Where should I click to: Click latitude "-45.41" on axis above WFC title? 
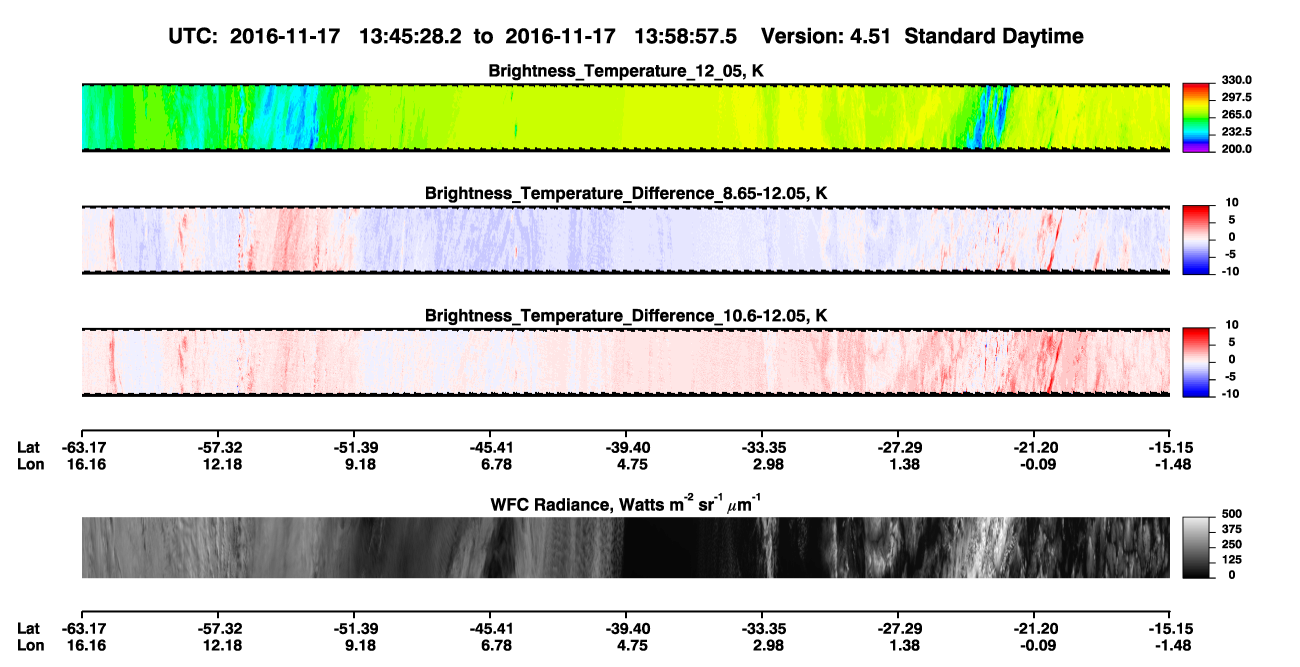tap(489, 447)
